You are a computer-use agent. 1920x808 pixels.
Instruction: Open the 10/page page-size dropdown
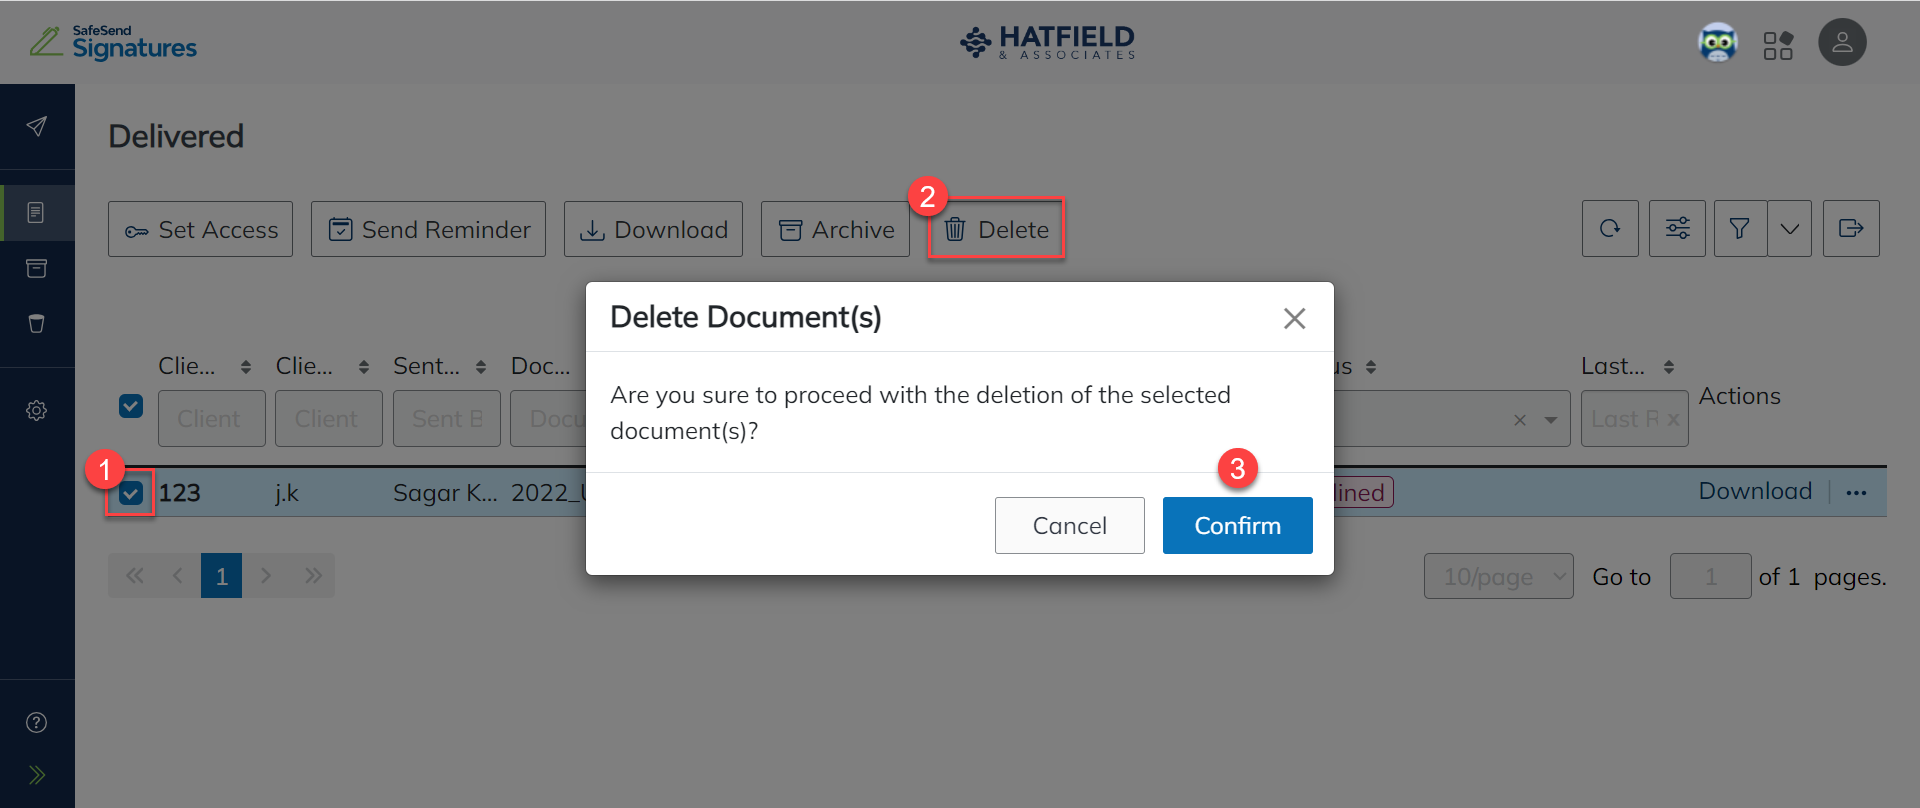(x=1498, y=576)
